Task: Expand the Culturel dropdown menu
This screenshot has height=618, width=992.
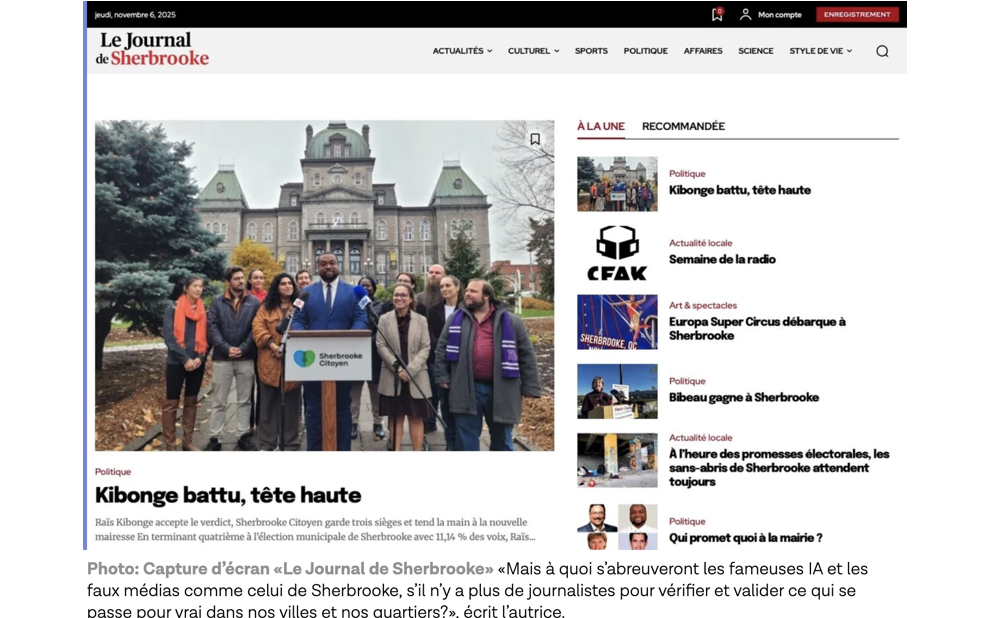Action: [x=533, y=51]
